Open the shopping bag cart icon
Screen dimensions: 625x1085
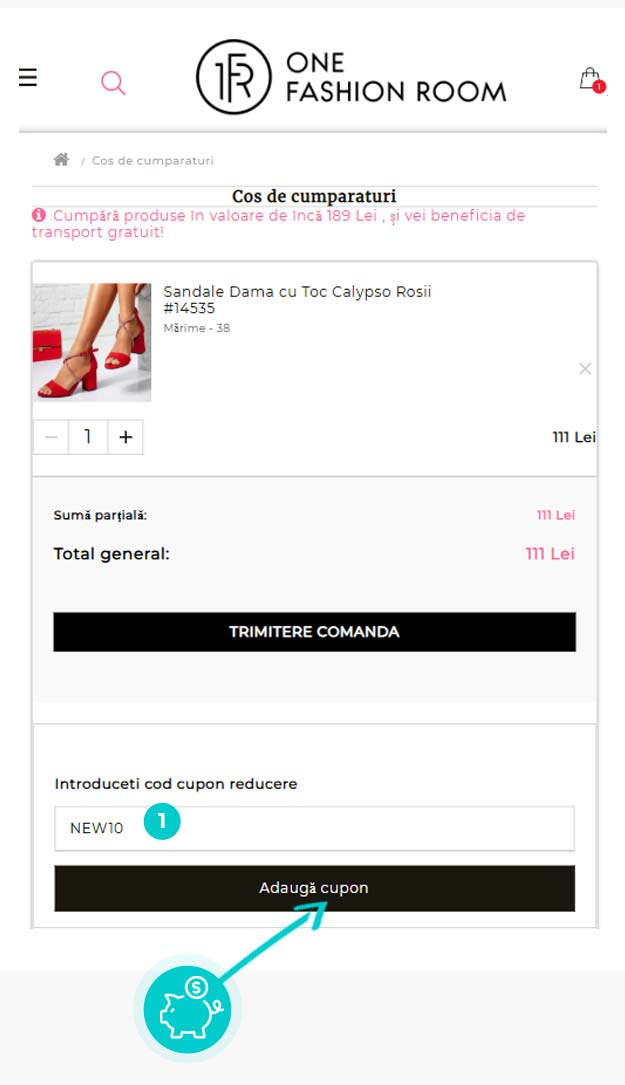click(x=591, y=79)
